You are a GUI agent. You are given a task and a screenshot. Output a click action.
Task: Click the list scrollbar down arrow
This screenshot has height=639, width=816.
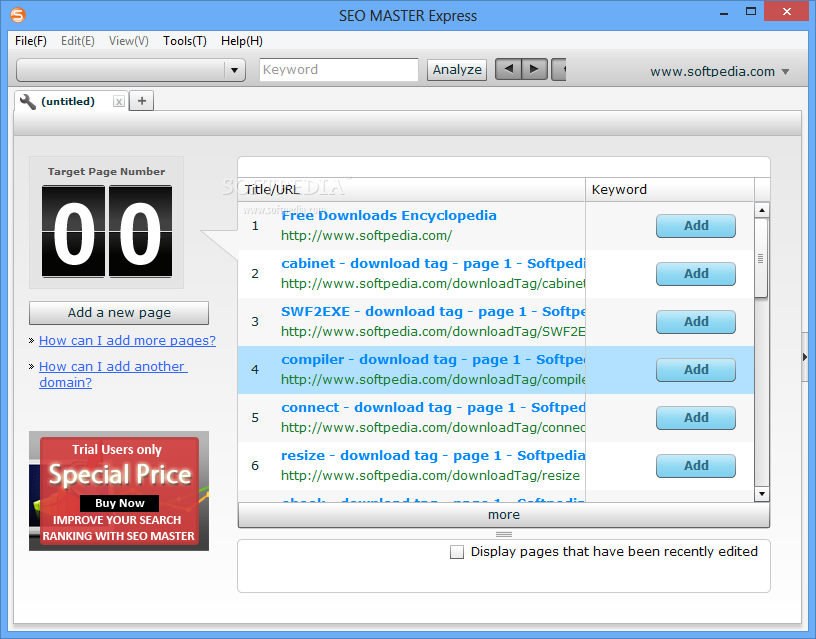click(761, 494)
